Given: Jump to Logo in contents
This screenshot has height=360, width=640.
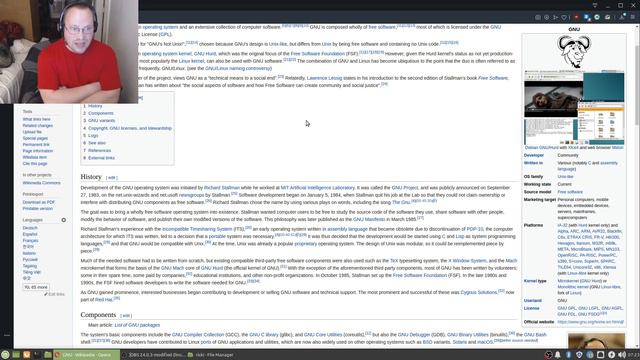Looking at the screenshot, I should [x=93, y=136].
